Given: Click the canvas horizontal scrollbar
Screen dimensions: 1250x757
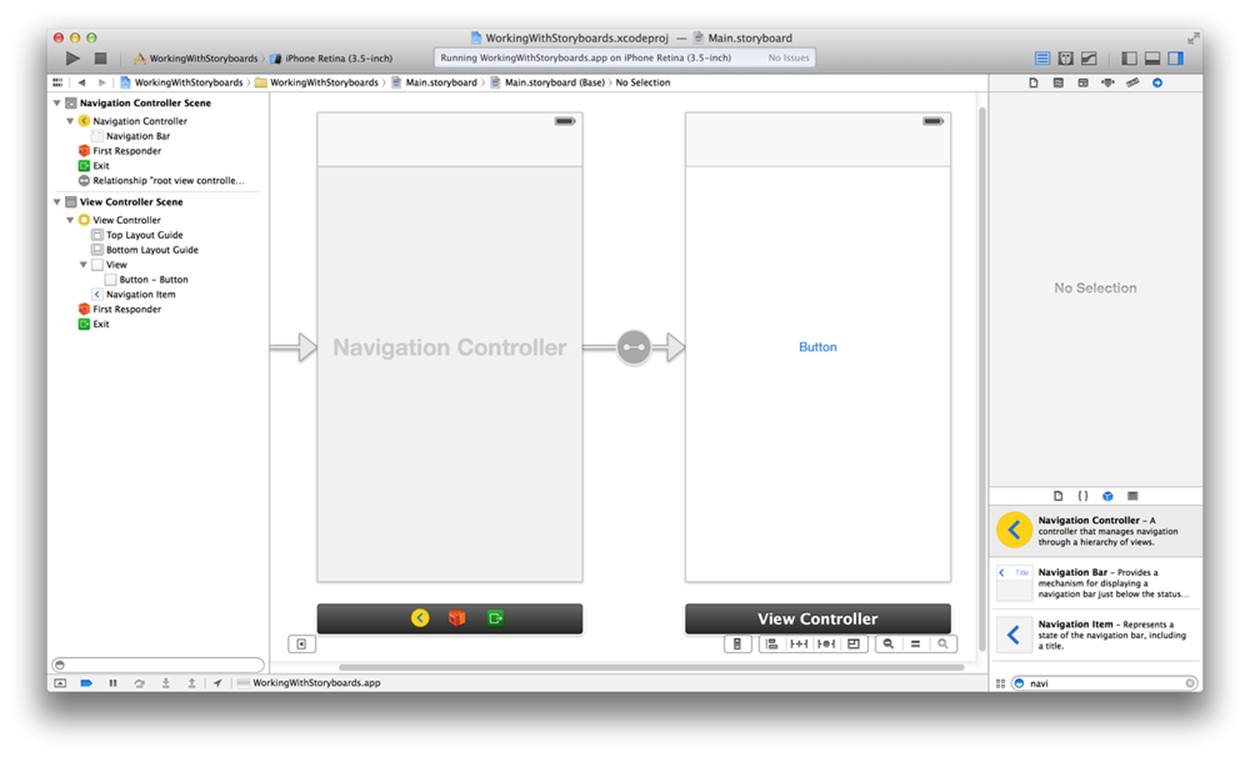Looking at the screenshot, I should [652, 667].
